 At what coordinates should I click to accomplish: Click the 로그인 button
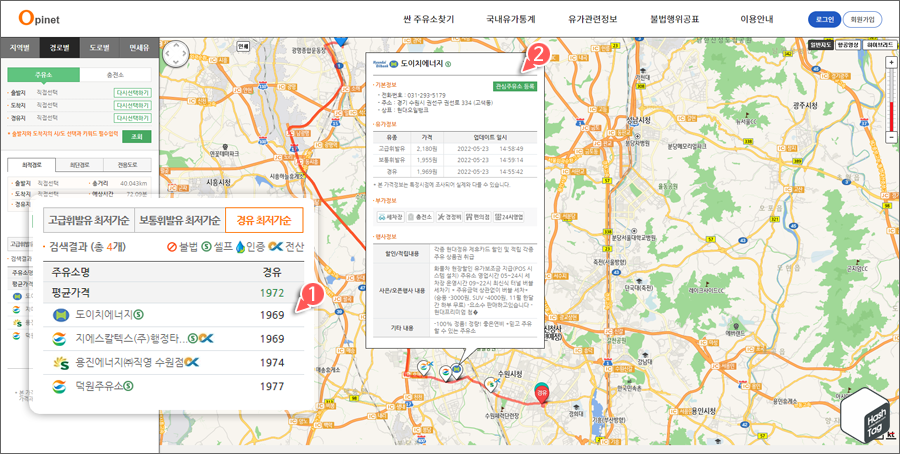(x=824, y=19)
